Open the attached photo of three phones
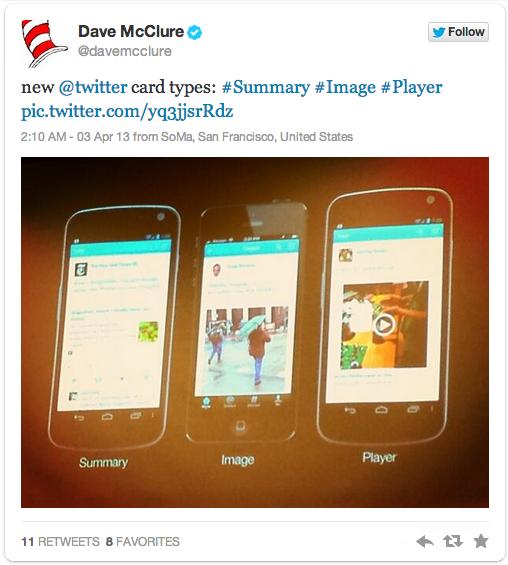 pos(255,332)
